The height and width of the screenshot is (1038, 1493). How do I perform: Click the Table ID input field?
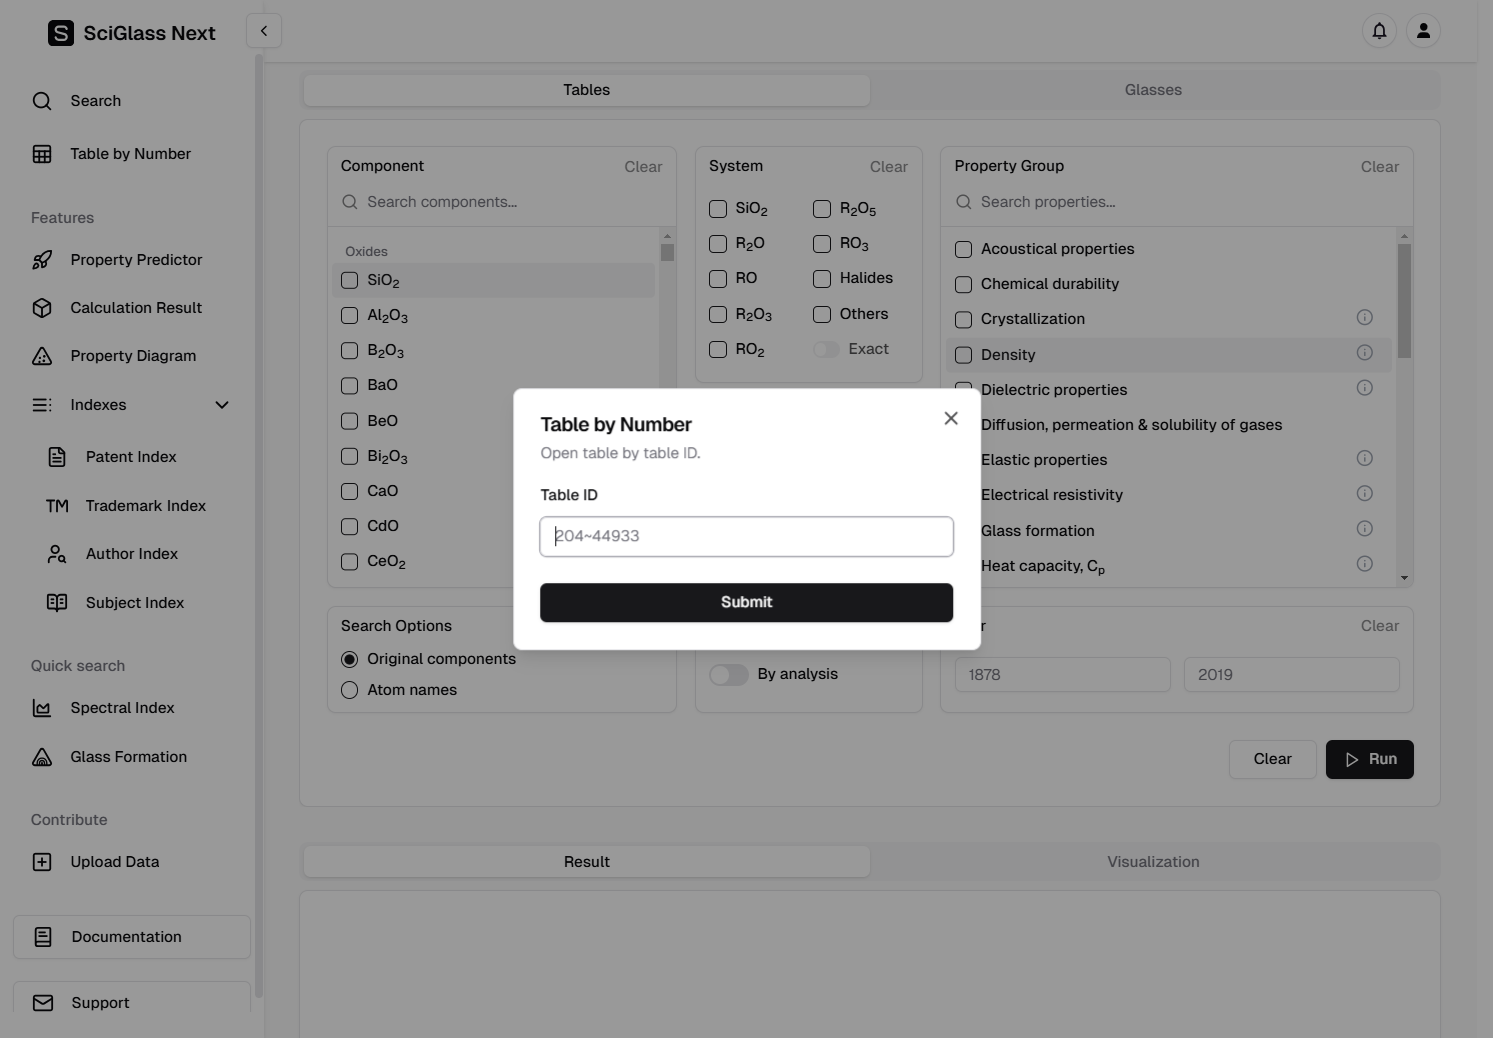point(746,536)
